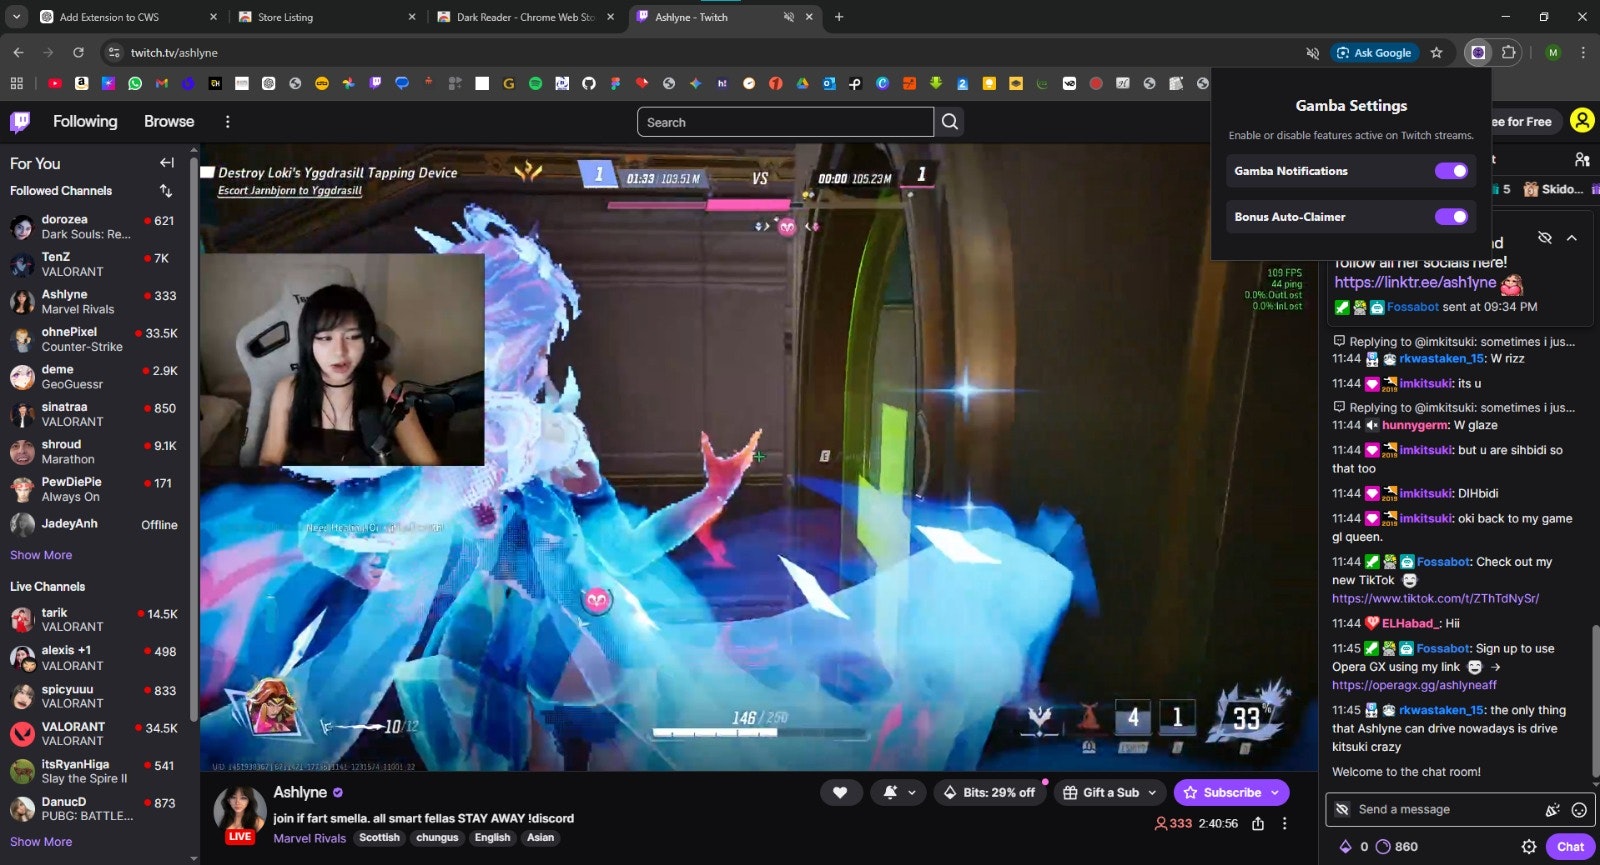Reload the page
1600x865 pixels.
coord(78,52)
